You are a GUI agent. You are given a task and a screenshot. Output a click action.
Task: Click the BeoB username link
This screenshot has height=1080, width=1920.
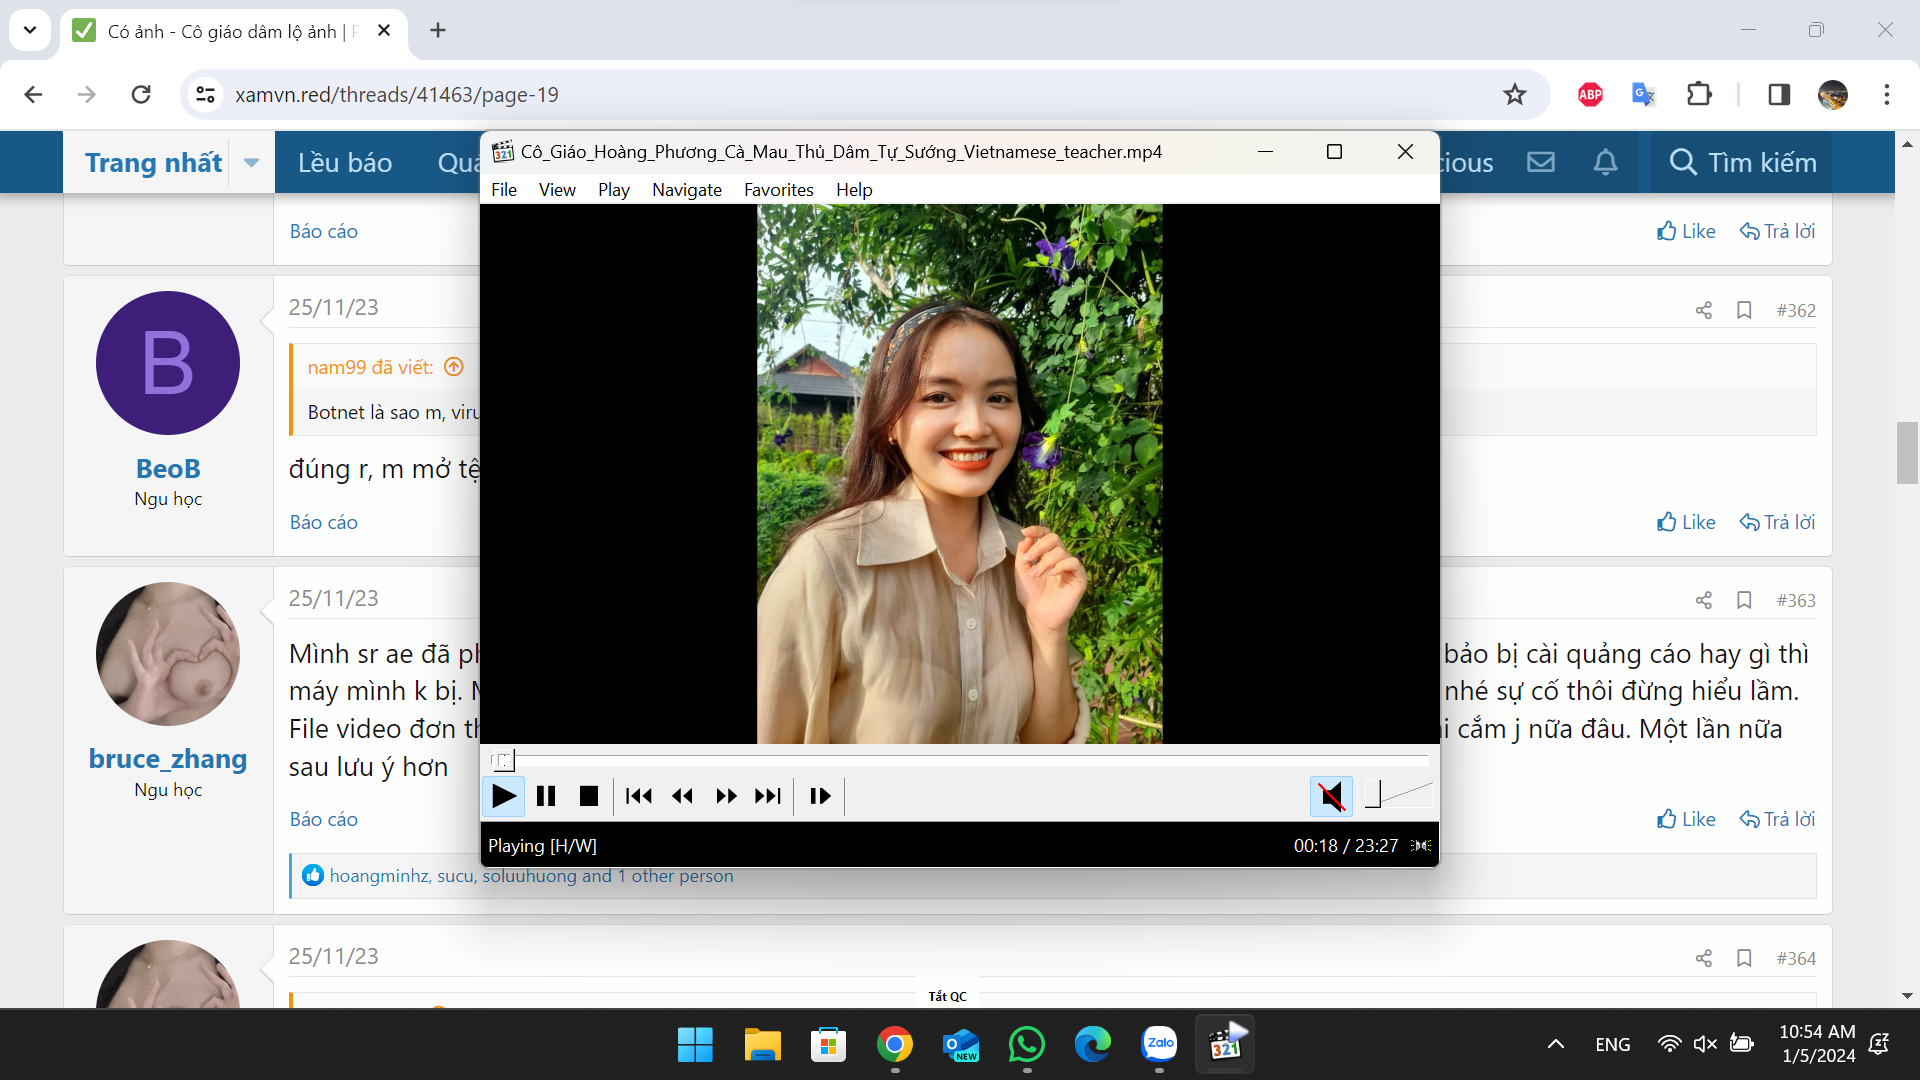point(168,468)
